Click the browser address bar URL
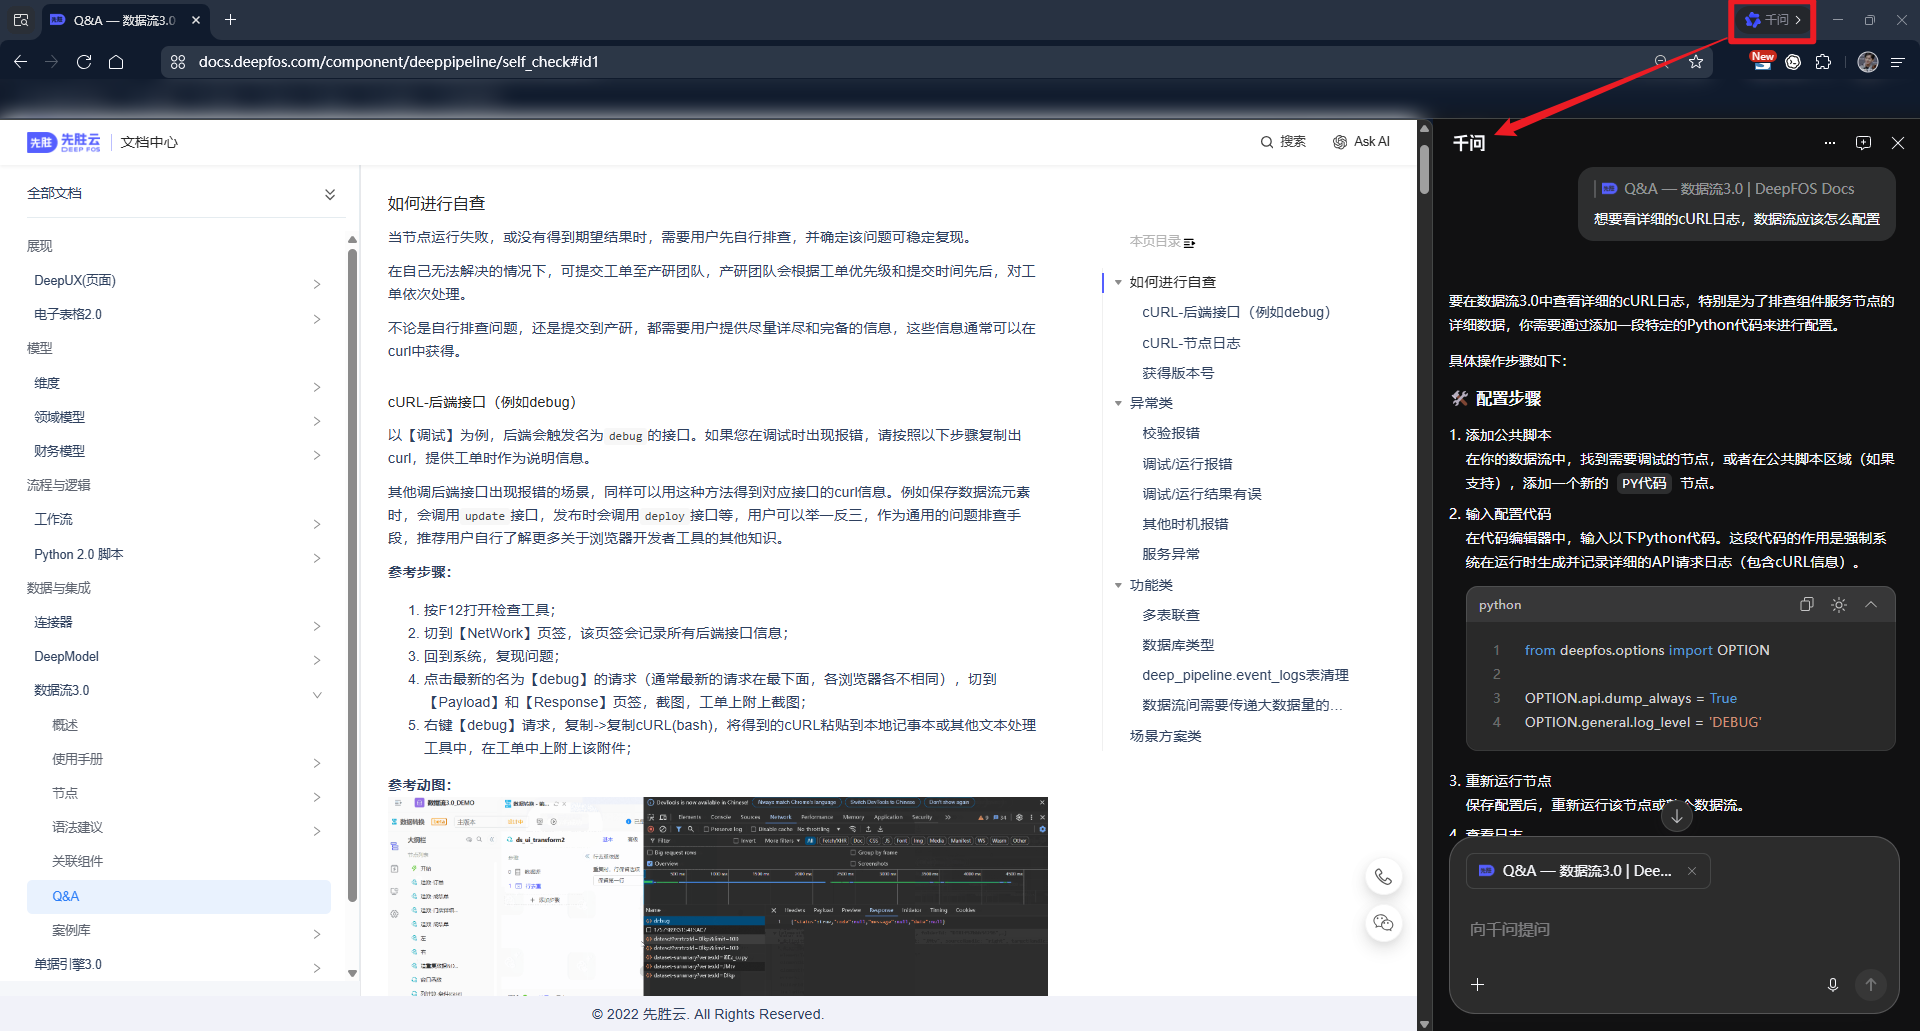The width and height of the screenshot is (1920, 1031). click(x=398, y=62)
